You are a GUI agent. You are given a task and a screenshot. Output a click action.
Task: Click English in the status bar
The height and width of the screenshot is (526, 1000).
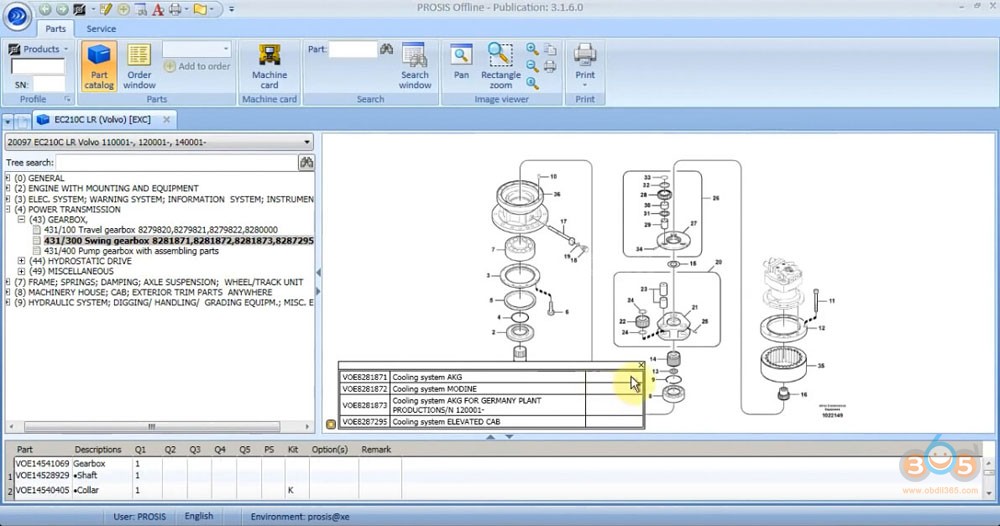pos(199,516)
